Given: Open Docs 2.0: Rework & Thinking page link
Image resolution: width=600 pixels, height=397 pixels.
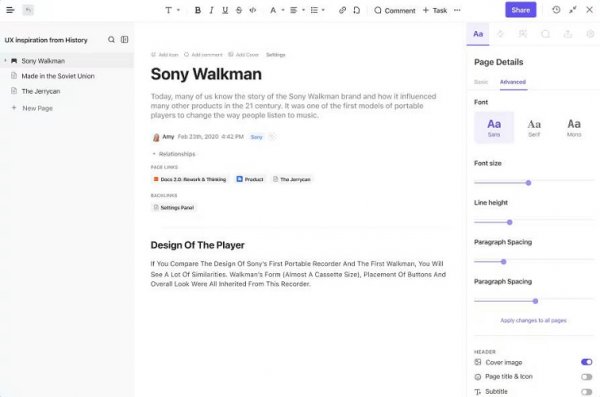Looking at the screenshot, I should [190, 179].
